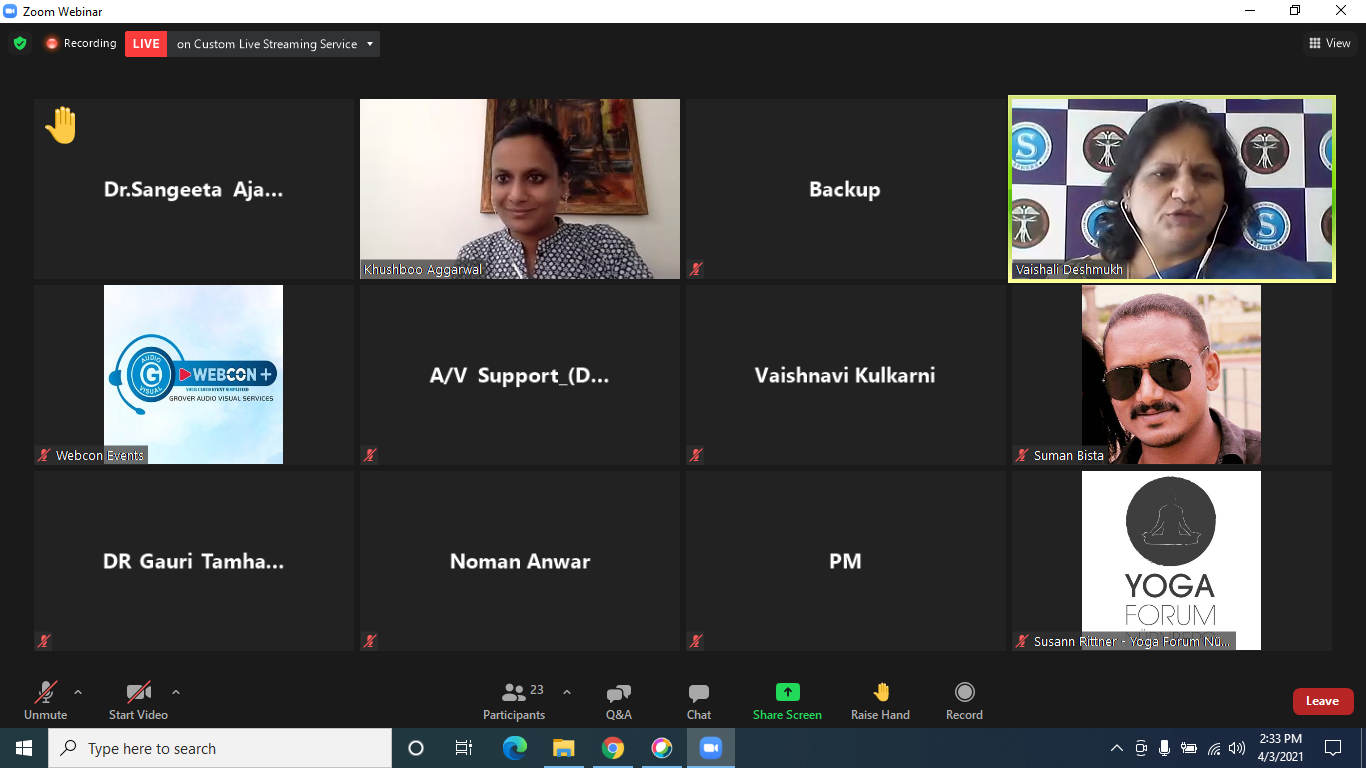Screen dimensions: 1366x768
Task: Expand video options arrow beside Start Video
Action: point(176,692)
